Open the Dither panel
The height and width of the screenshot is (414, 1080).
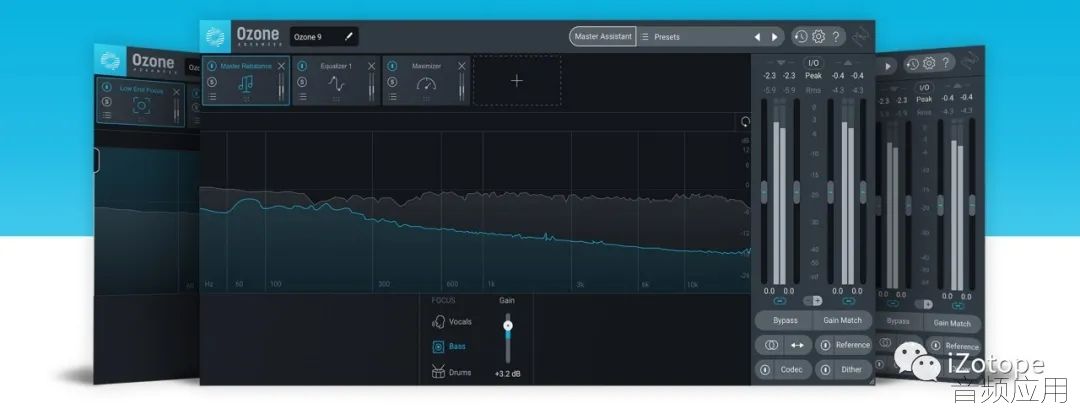coord(851,370)
